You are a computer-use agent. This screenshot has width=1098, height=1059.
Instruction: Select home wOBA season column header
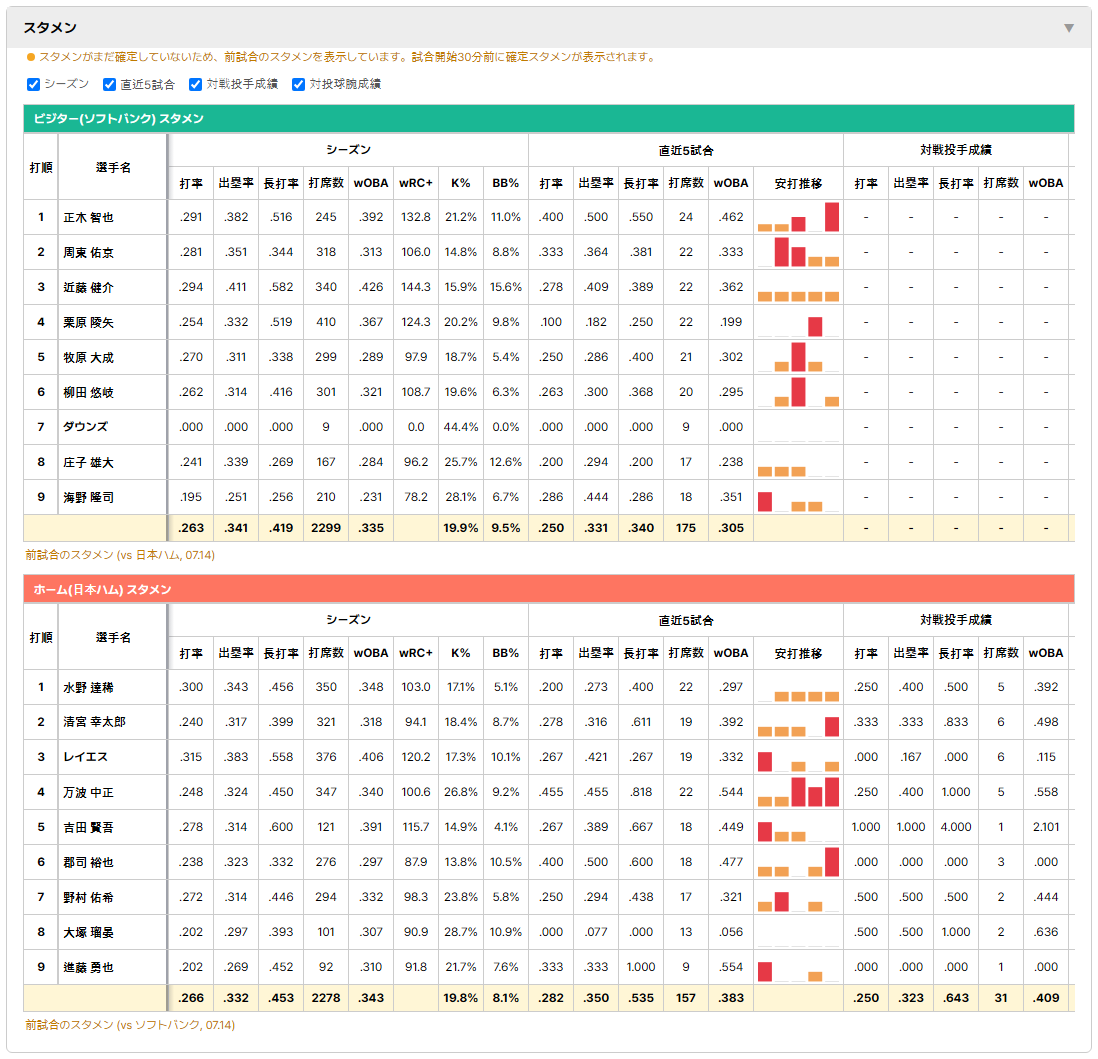tap(371, 653)
